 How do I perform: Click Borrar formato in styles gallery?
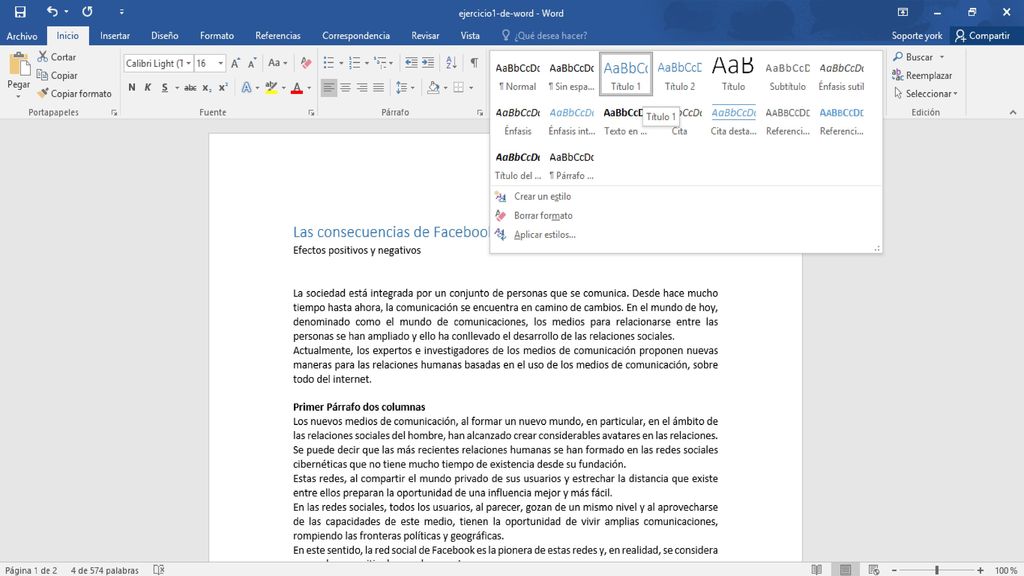coord(543,216)
